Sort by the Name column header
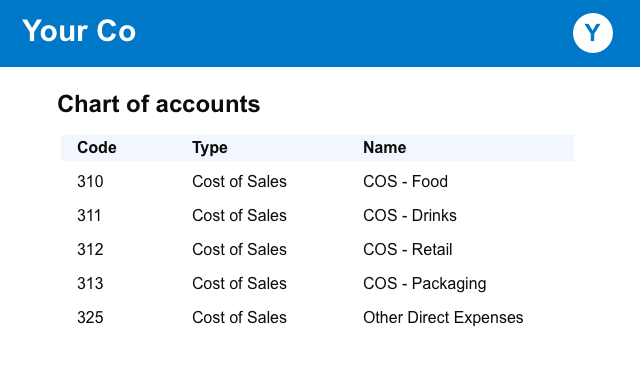The image size is (640, 371). tap(384, 147)
